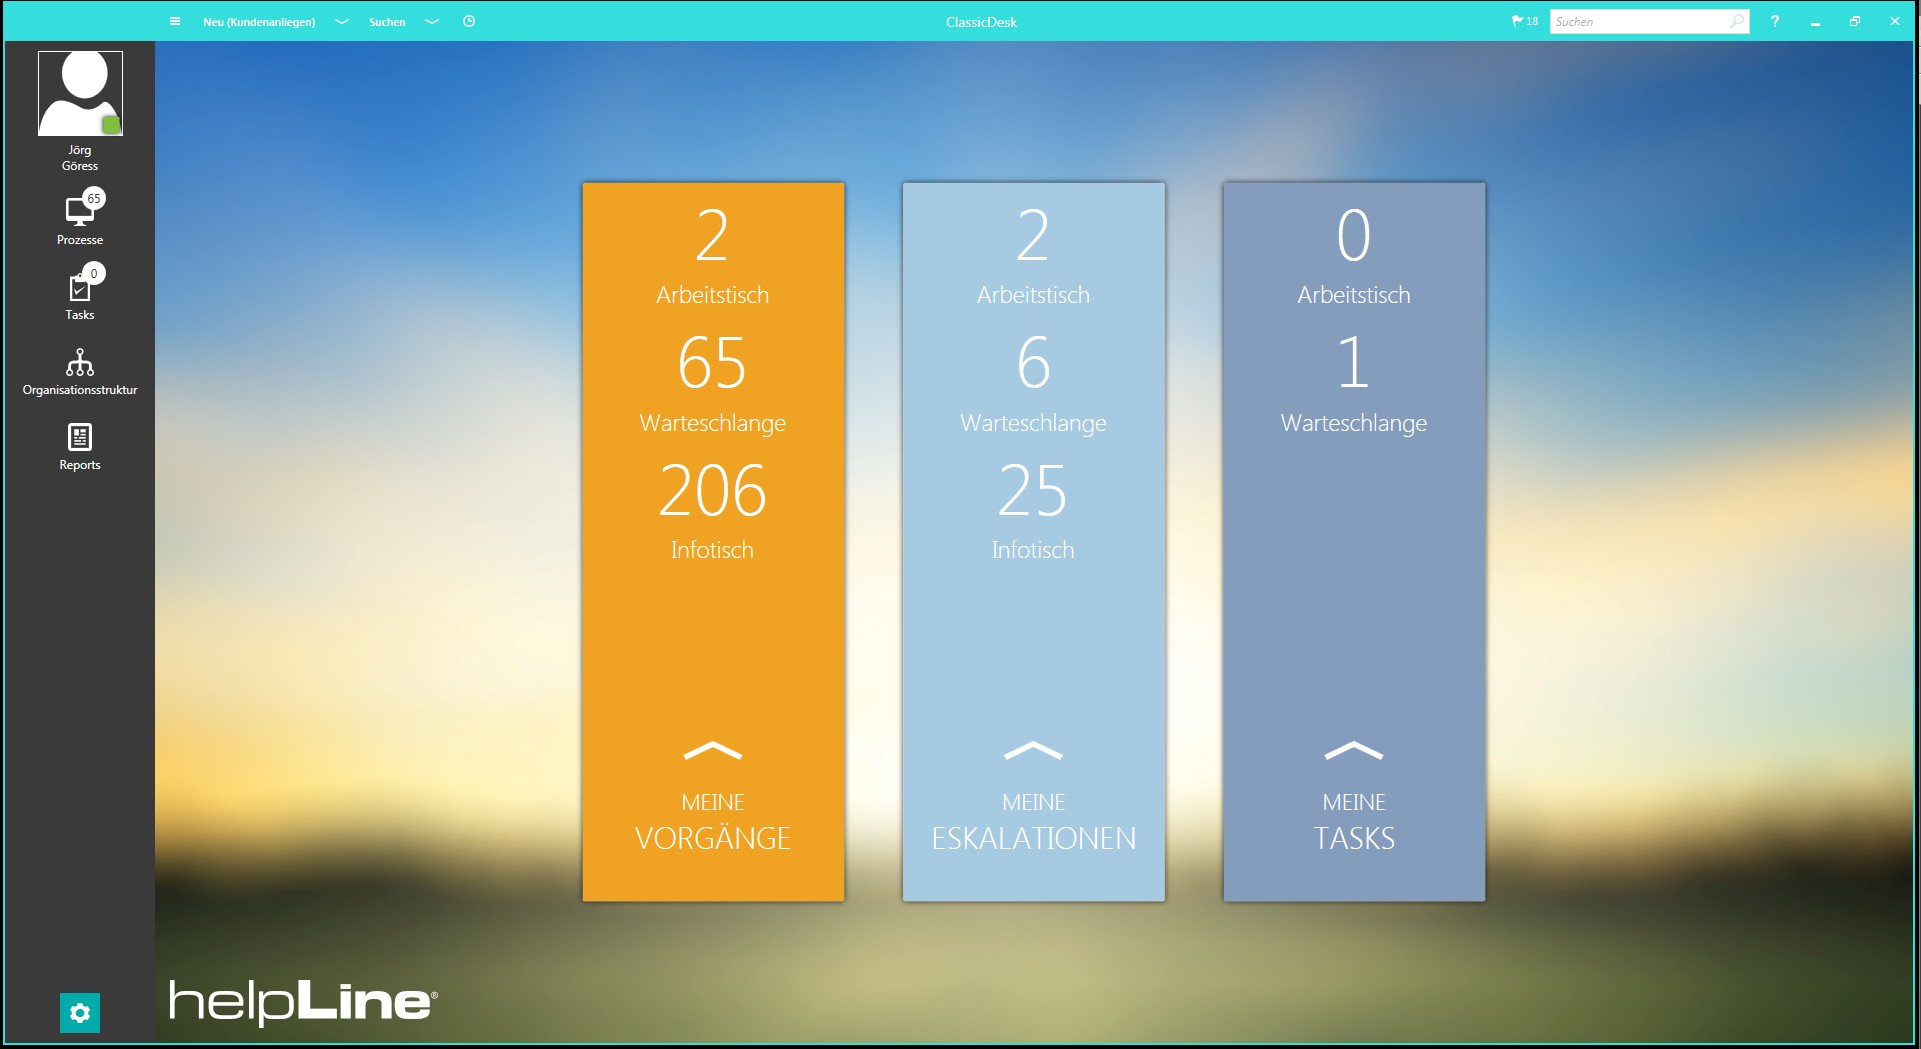Screen dimensions: 1921x1049
Task: Collapse the Meine Tasks tile chevron
Action: [1354, 751]
